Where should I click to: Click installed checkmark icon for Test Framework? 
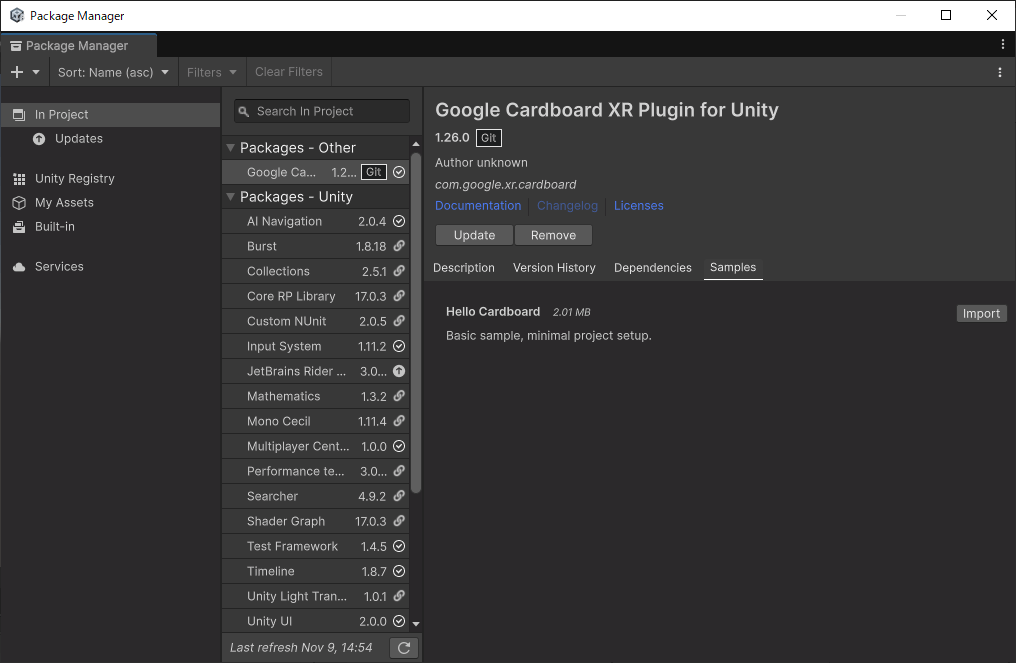coord(399,546)
